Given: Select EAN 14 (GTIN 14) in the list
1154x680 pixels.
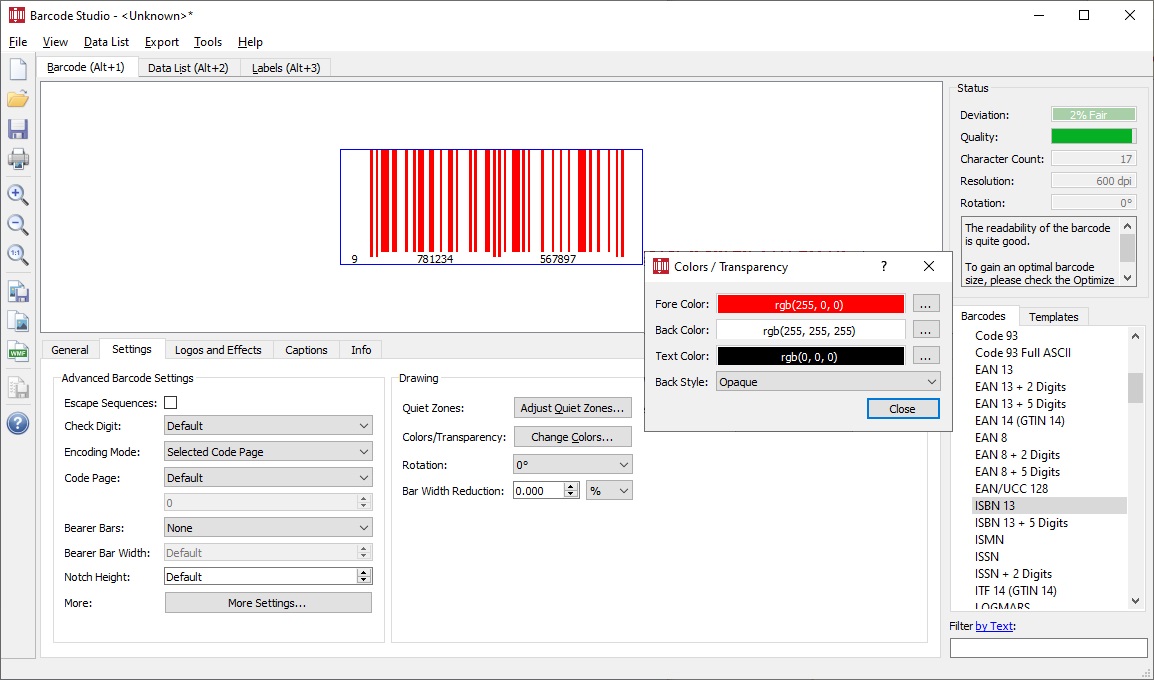Looking at the screenshot, I should point(1019,420).
